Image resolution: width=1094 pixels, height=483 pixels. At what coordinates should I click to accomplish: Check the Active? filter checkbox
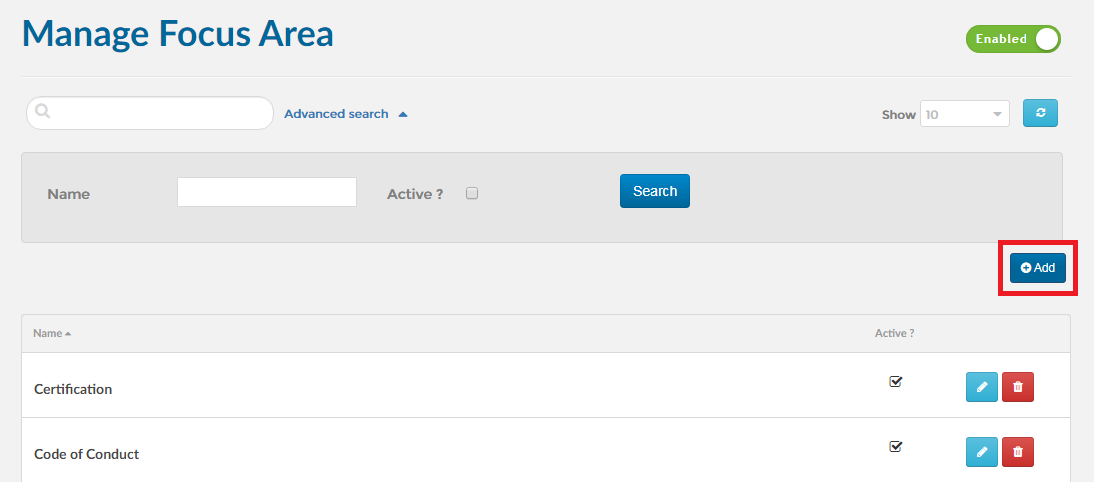point(472,193)
